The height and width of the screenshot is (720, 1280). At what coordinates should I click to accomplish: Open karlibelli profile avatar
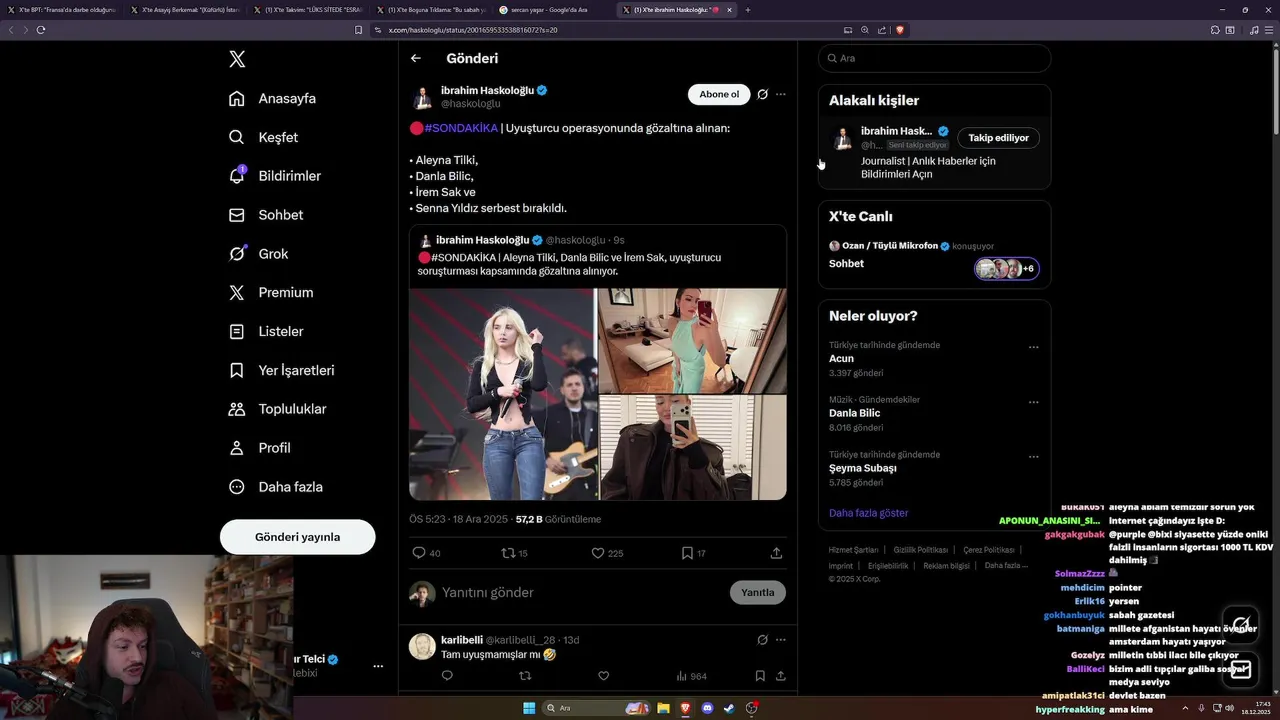click(422, 646)
